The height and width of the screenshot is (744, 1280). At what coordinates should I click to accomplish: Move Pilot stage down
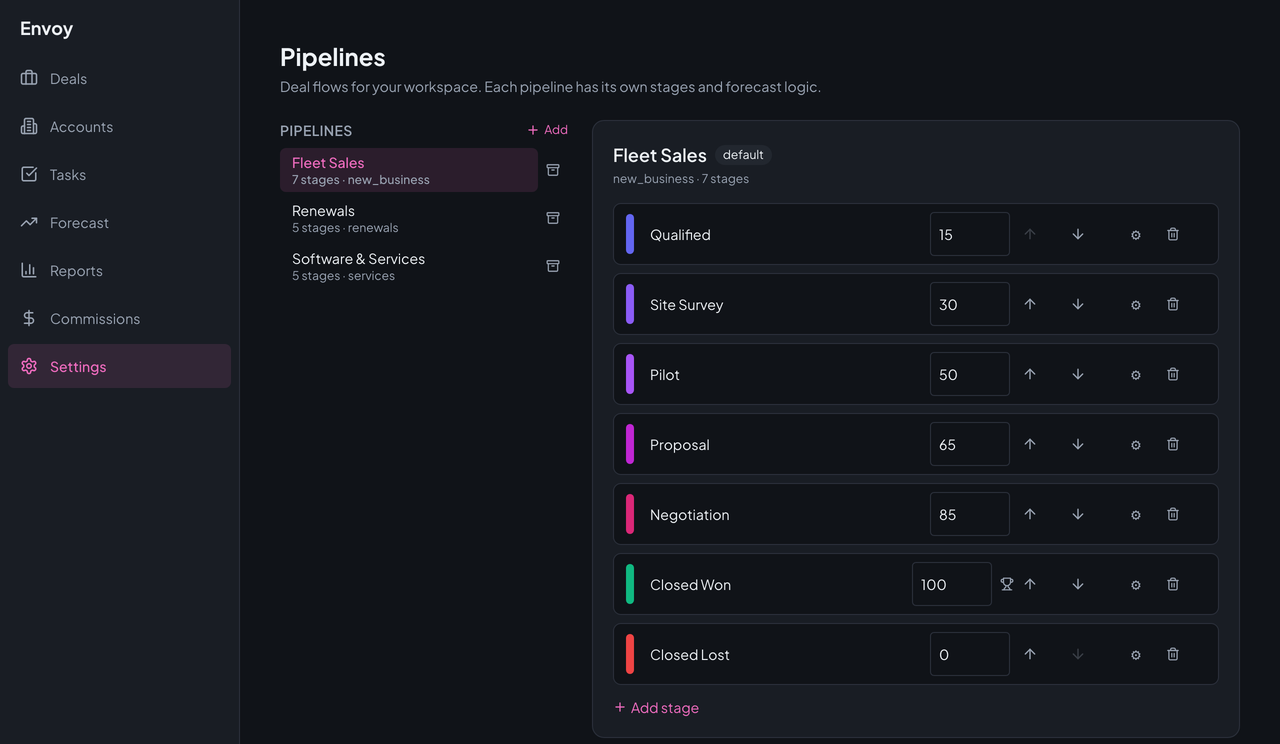pyautogui.click(x=1078, y=374)
